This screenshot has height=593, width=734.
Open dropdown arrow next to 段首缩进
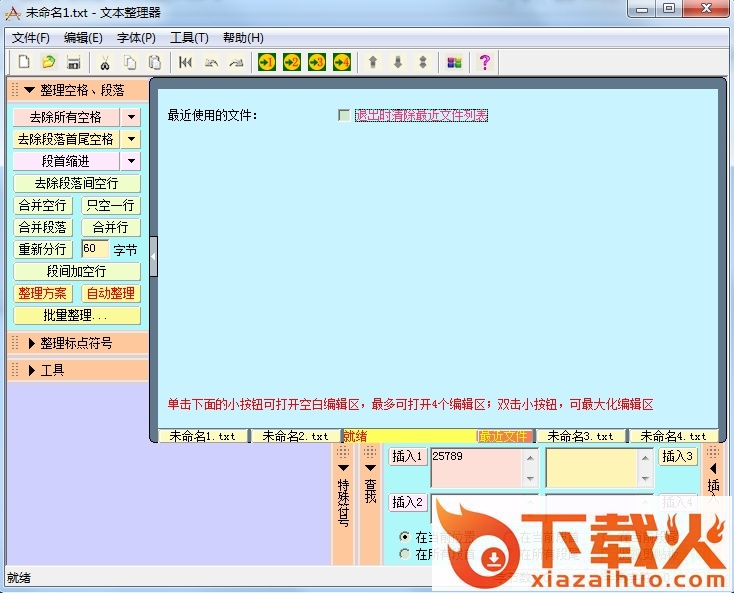132,161
